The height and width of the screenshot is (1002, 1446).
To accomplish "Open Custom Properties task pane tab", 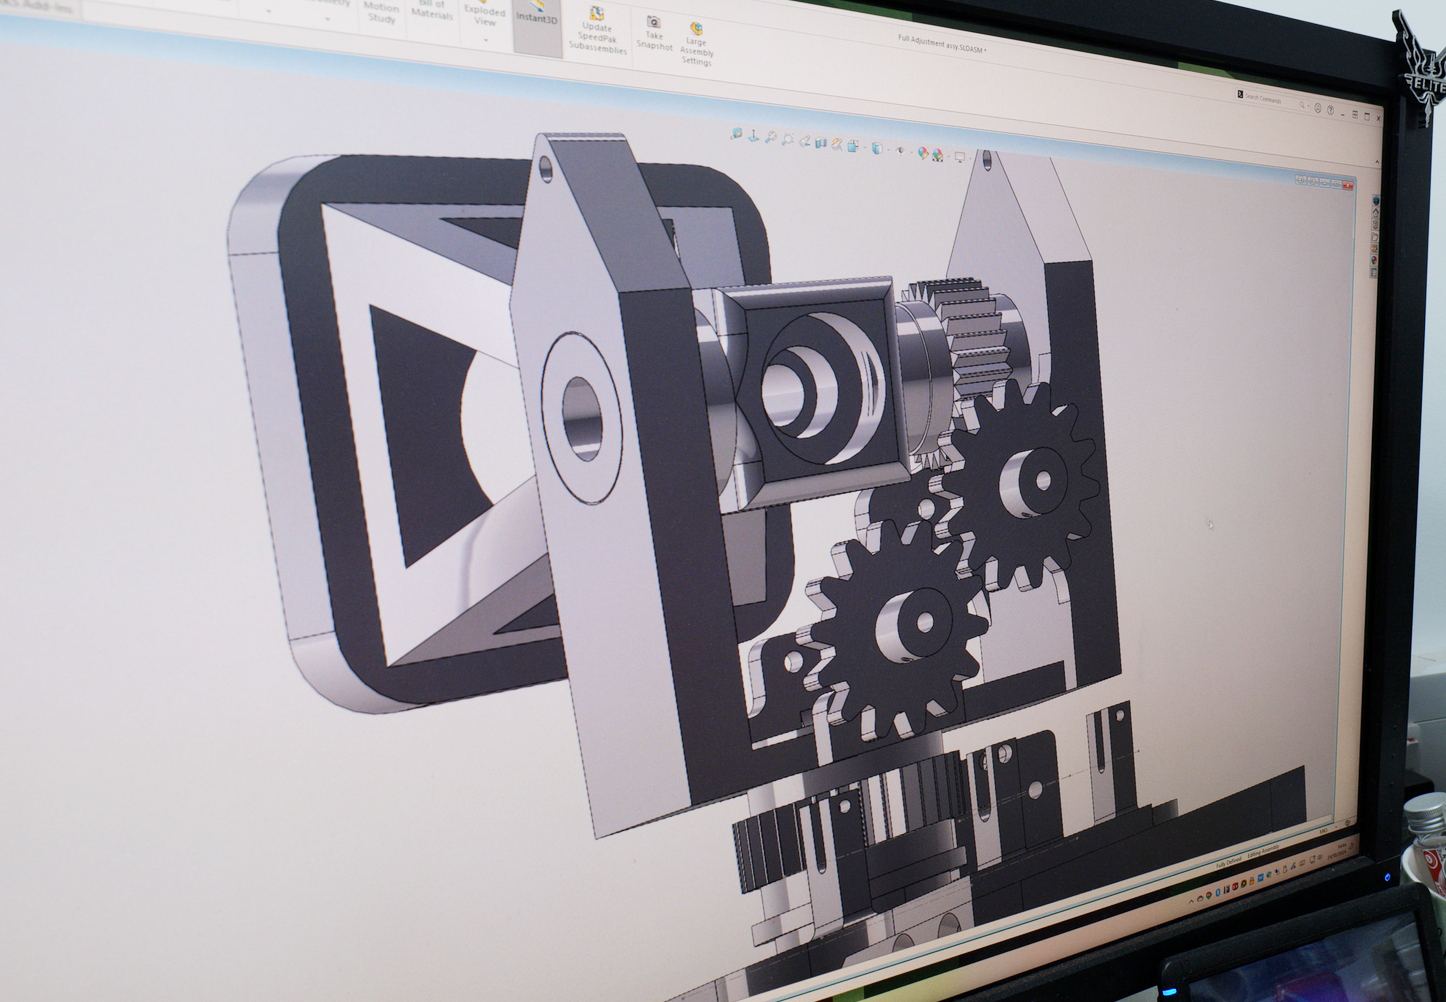I will (x=1375, y=273).
